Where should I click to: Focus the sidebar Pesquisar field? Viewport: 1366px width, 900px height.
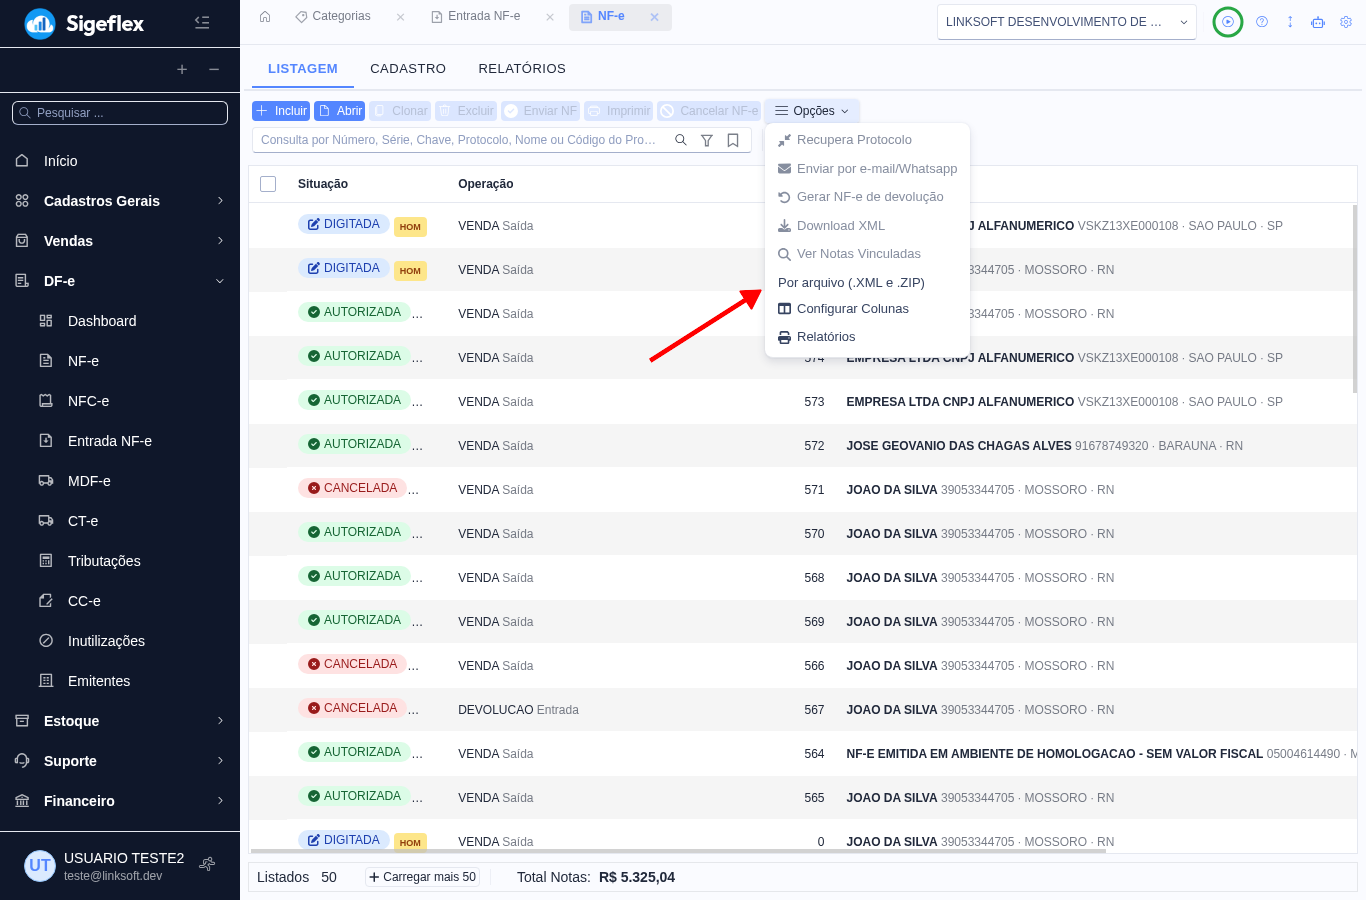(x=120, y=113)
